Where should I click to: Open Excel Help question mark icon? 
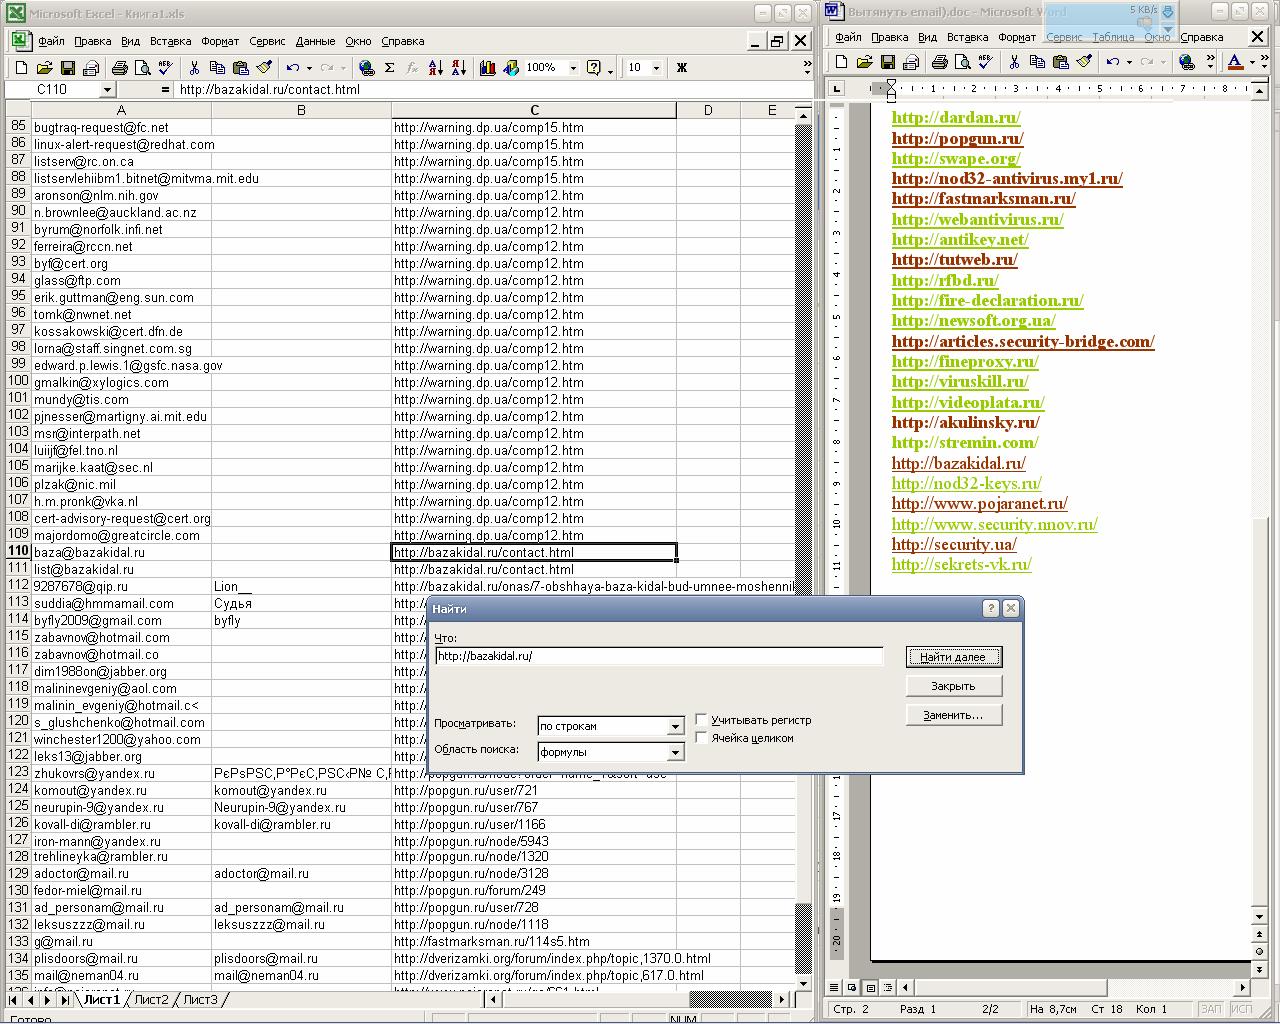(x=594, y=68)
